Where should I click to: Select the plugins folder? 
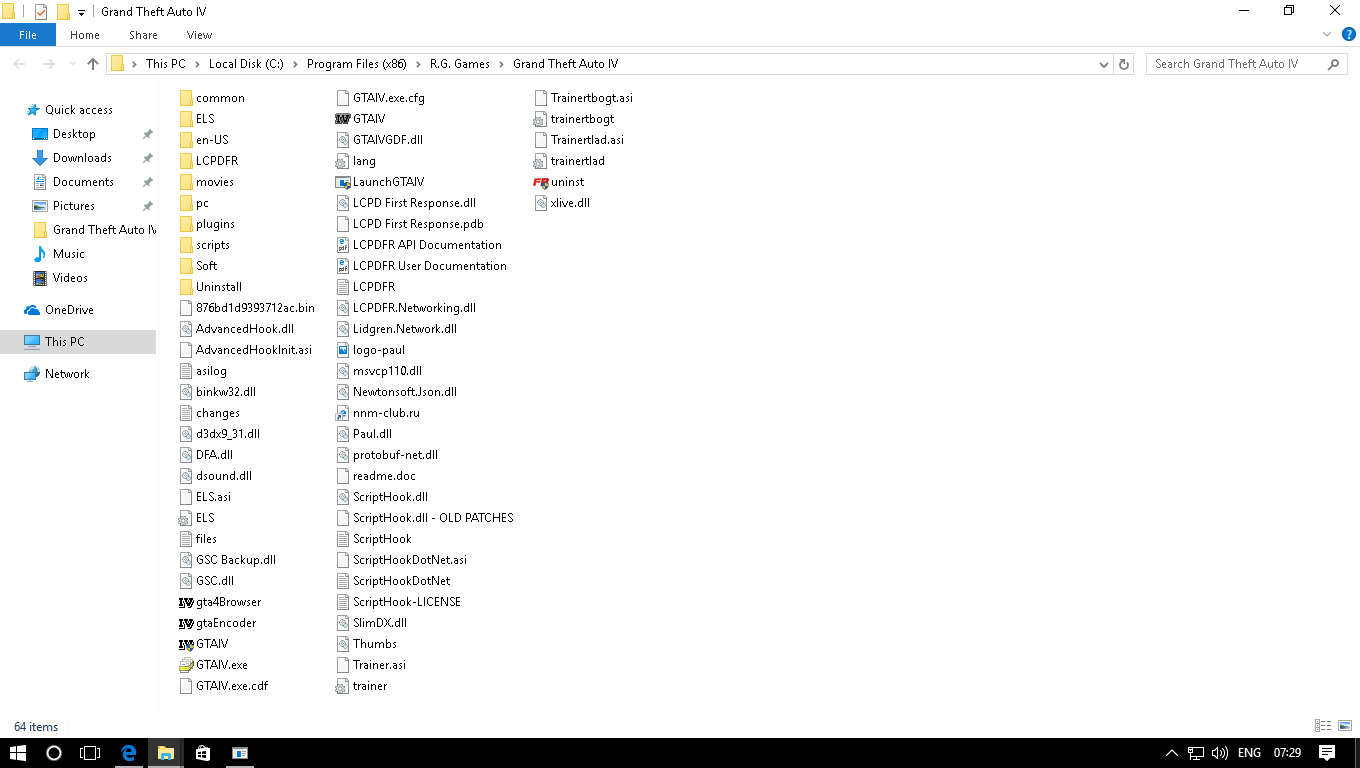(208, 224)
